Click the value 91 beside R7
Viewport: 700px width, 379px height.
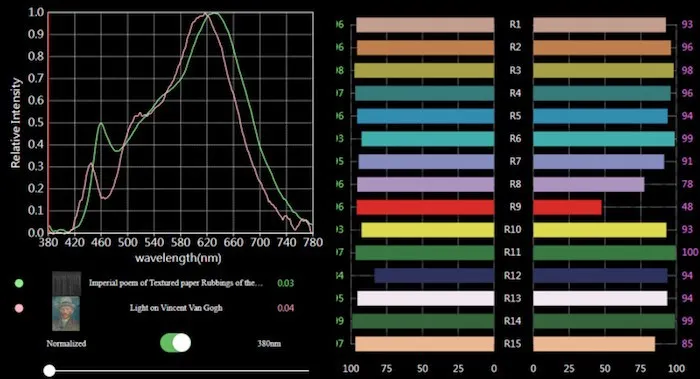click(x=687, y=161)
